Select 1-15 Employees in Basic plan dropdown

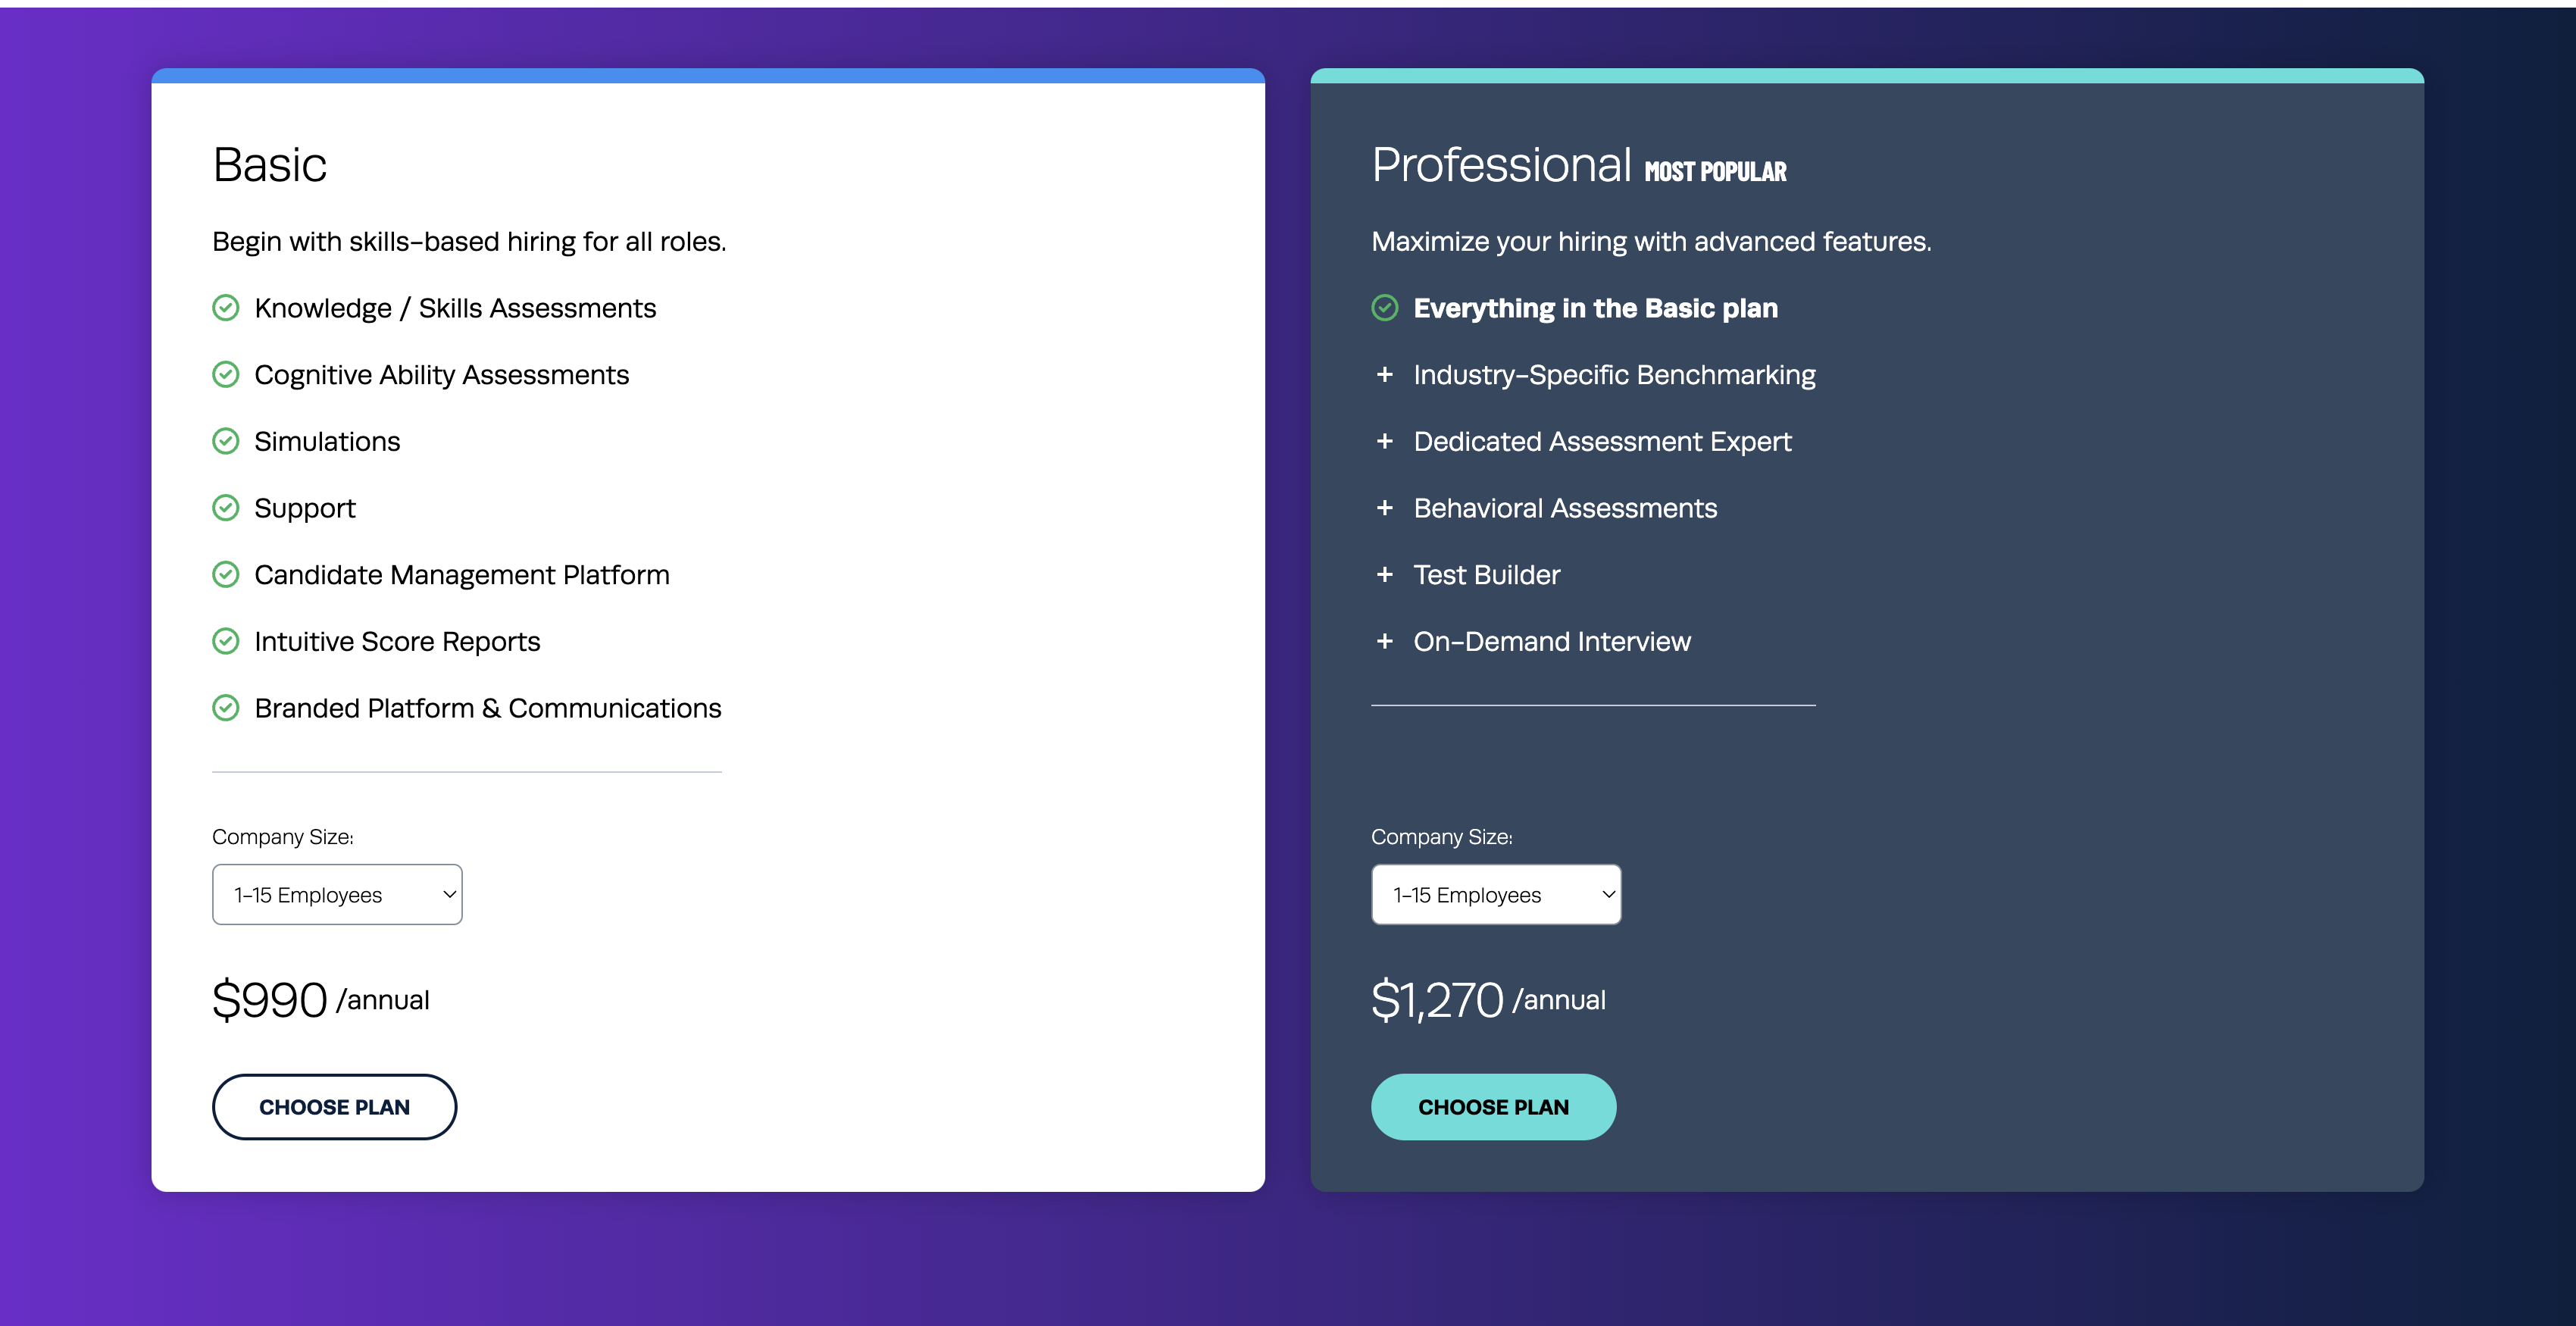[x=336, y=893]
